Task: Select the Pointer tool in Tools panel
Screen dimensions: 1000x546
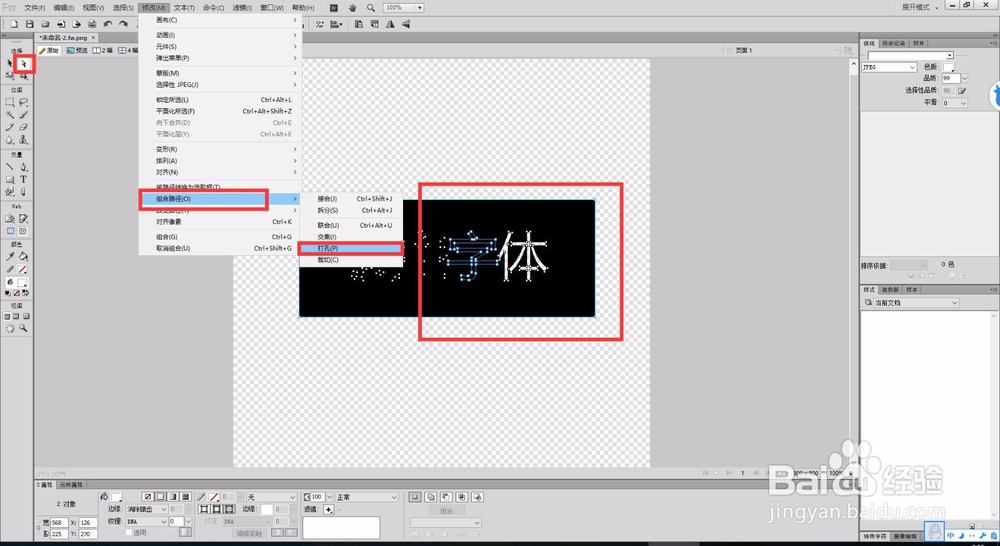Action: (x=10, y=64)
